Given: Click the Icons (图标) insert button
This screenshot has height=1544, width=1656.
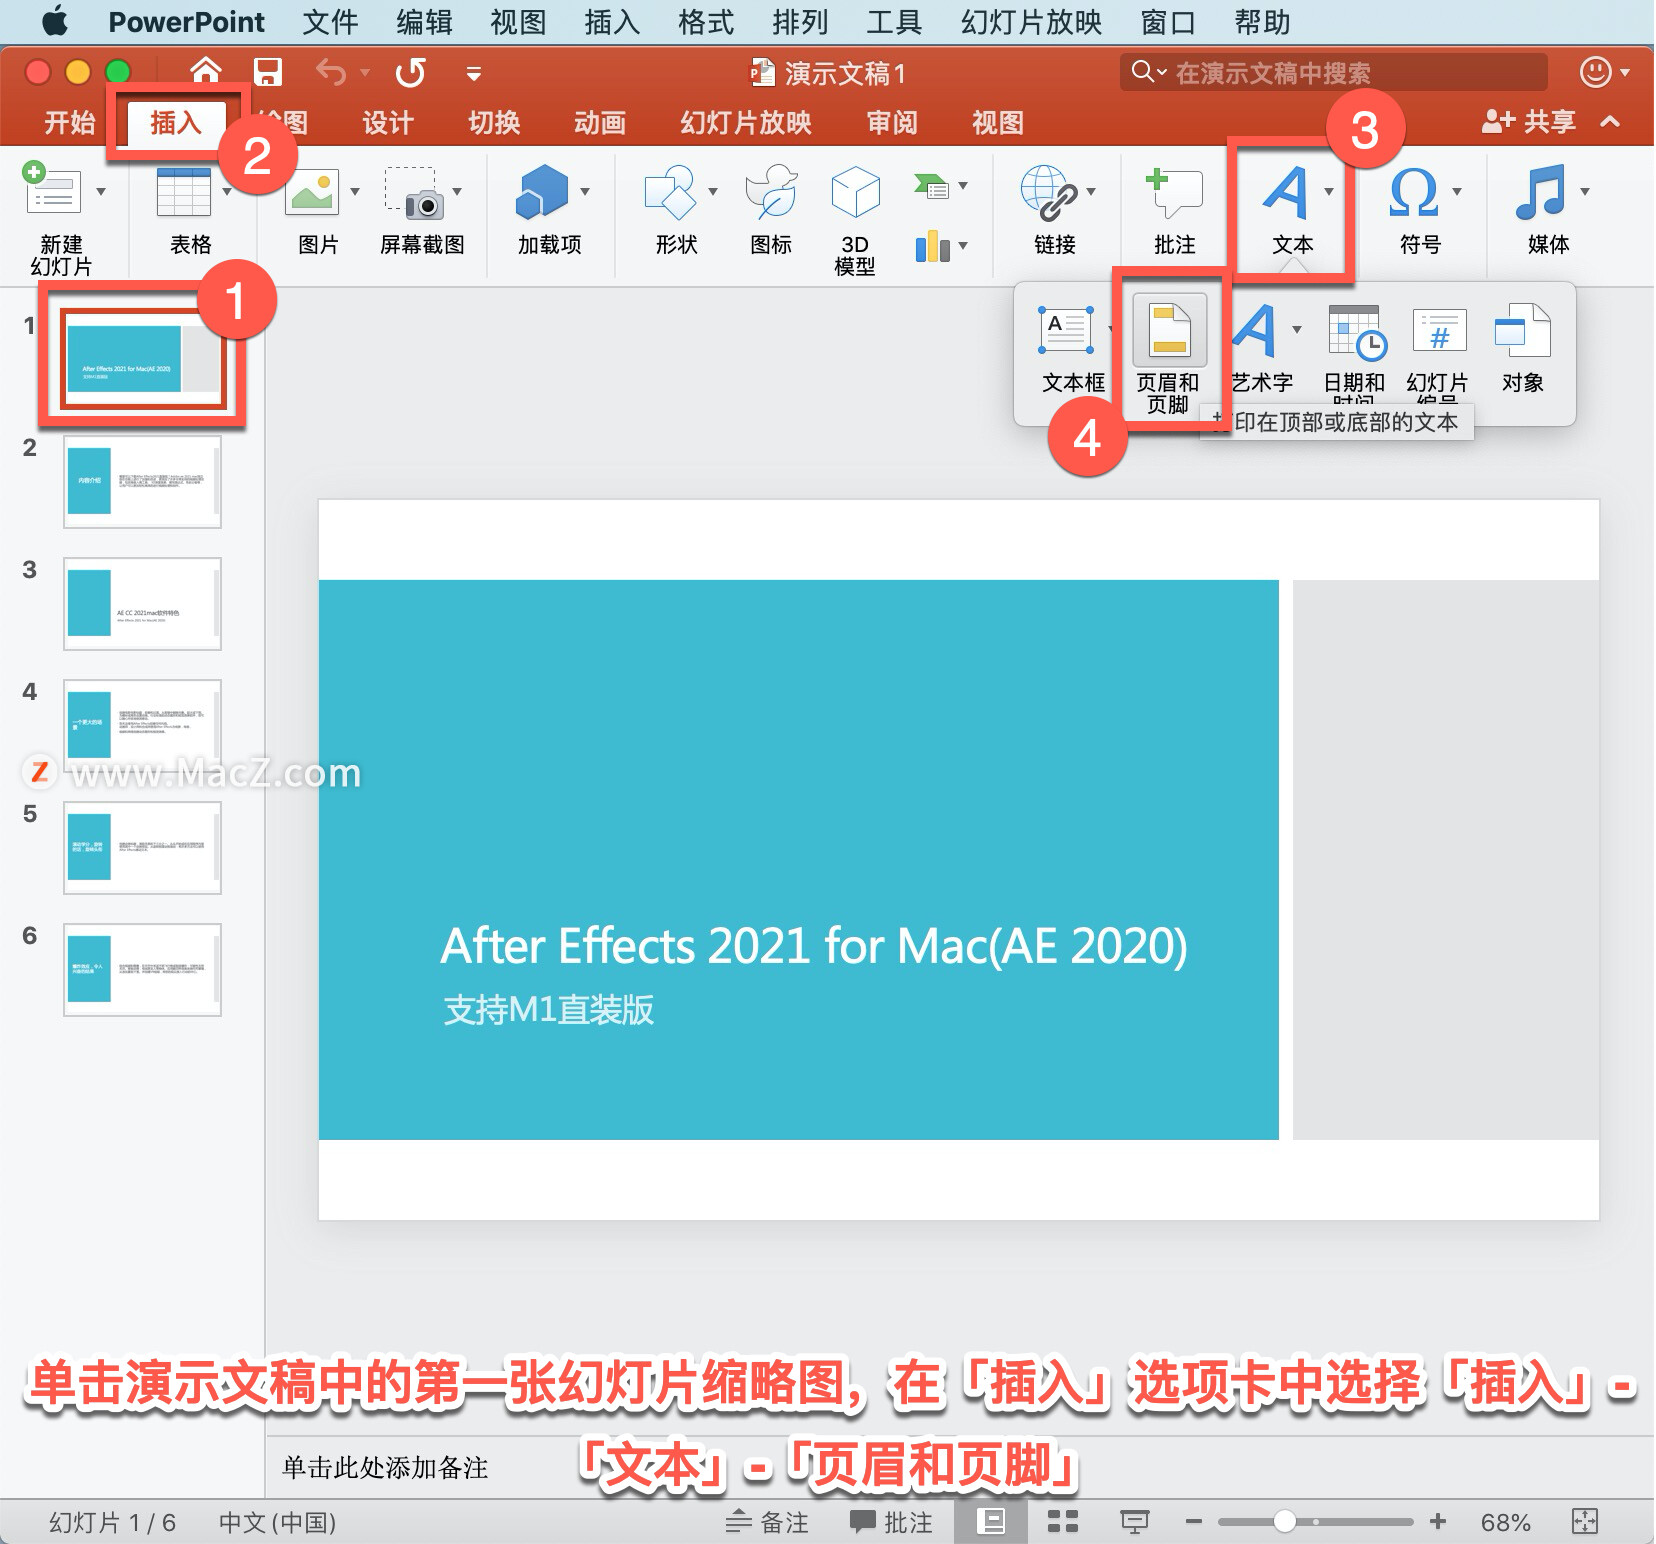Looking at the screenshot, I should pyautogui.click(x=771, y=191).
